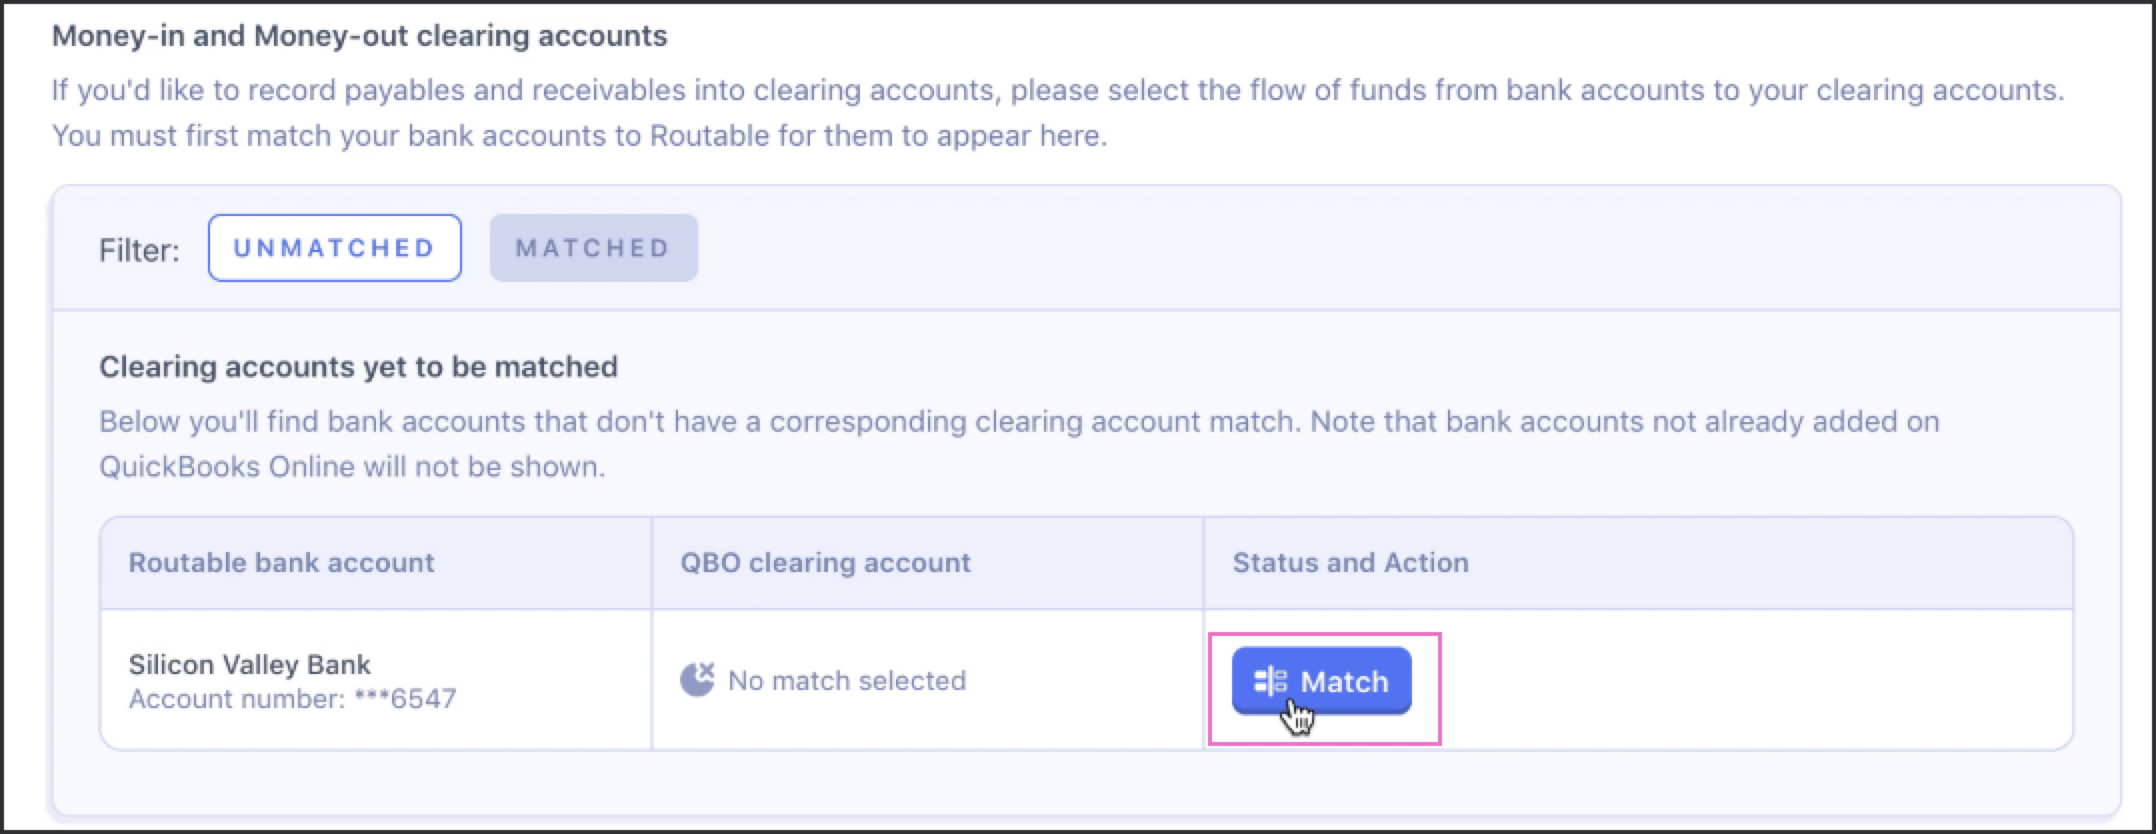Click the 'Status and Action' column header
The width and height of the screenshot is (2156, 834).
[x=1351, y=563]
